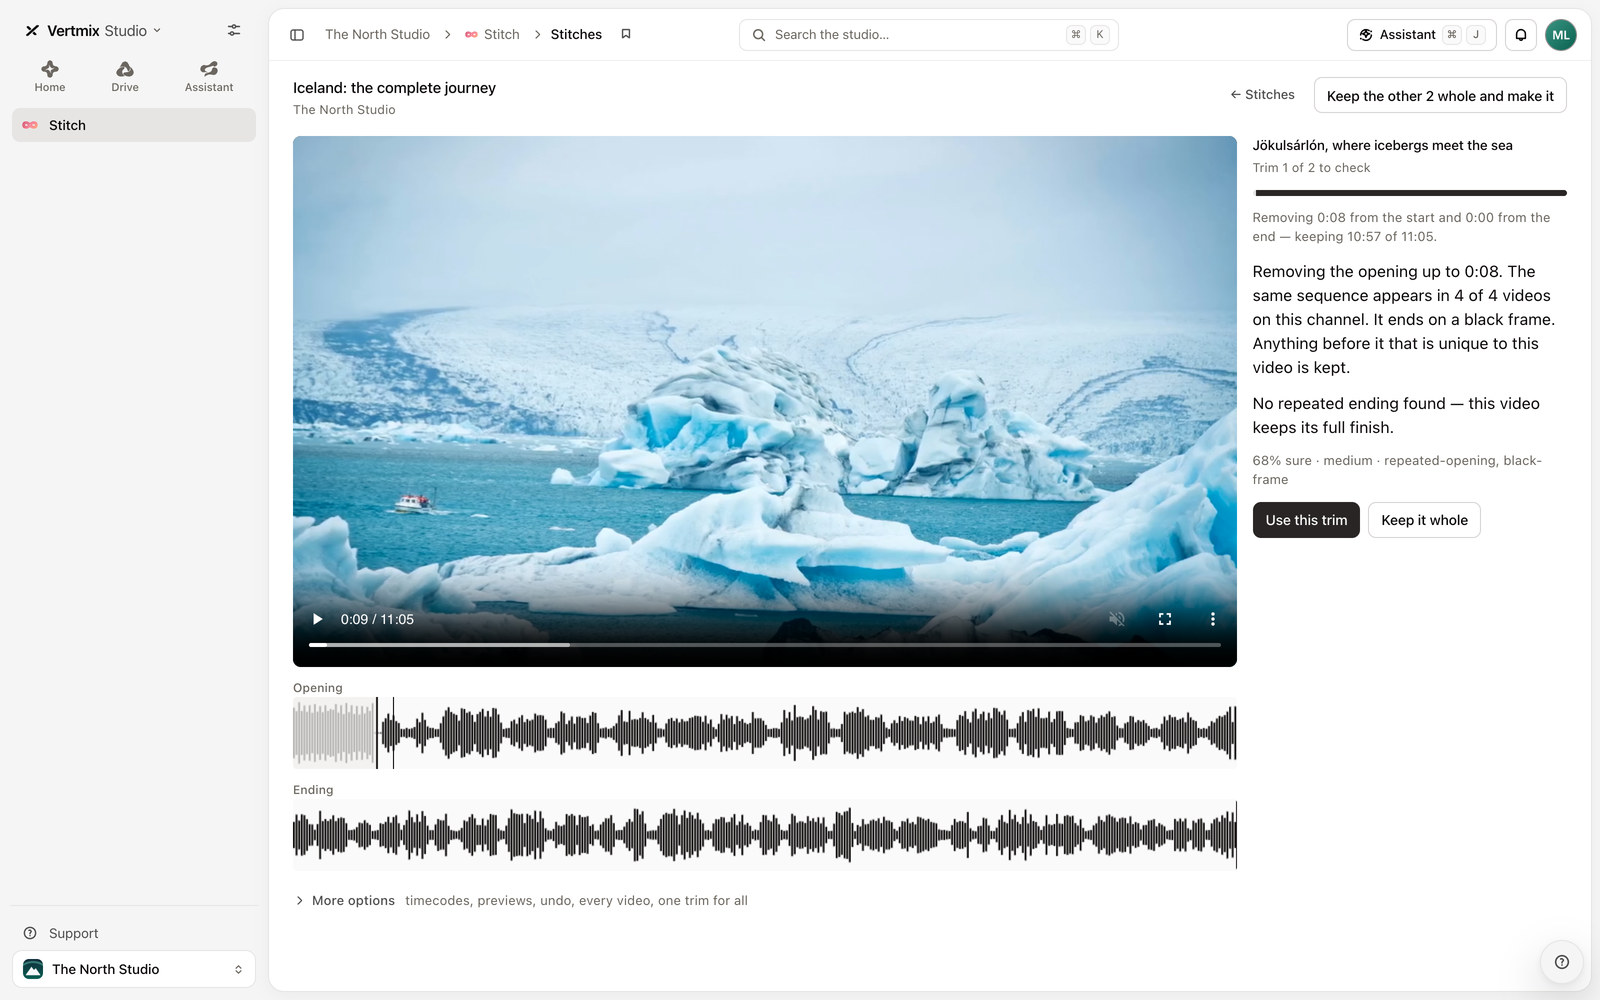1600x1000 pixels.
Task: Open sidebar settings sliders icon
Action: tap(234, 30)
